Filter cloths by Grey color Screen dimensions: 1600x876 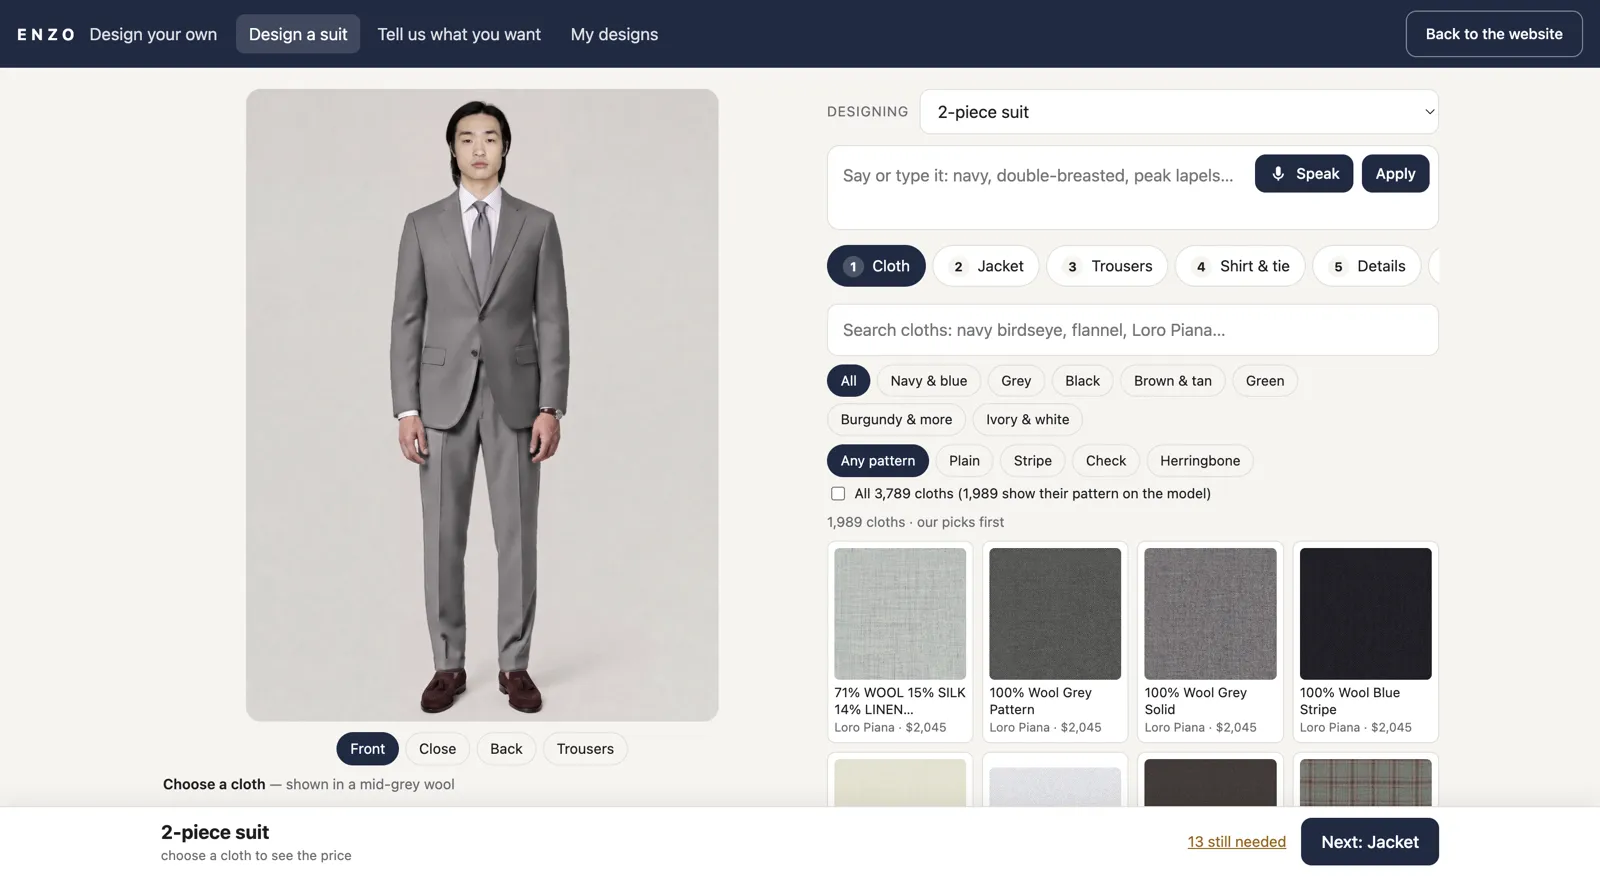[x=1016, y=381]
